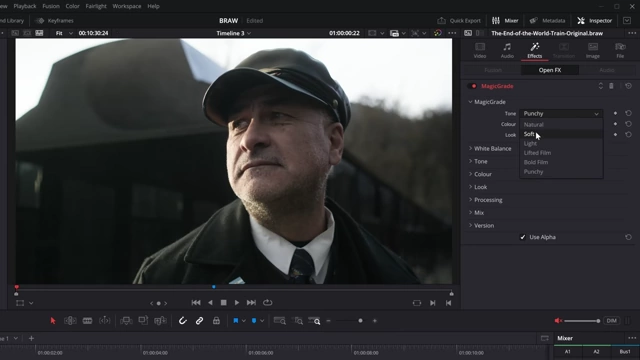Switch to the Audio inspector tab
Viewport: 640px width, 360px height.
[507, 51]
